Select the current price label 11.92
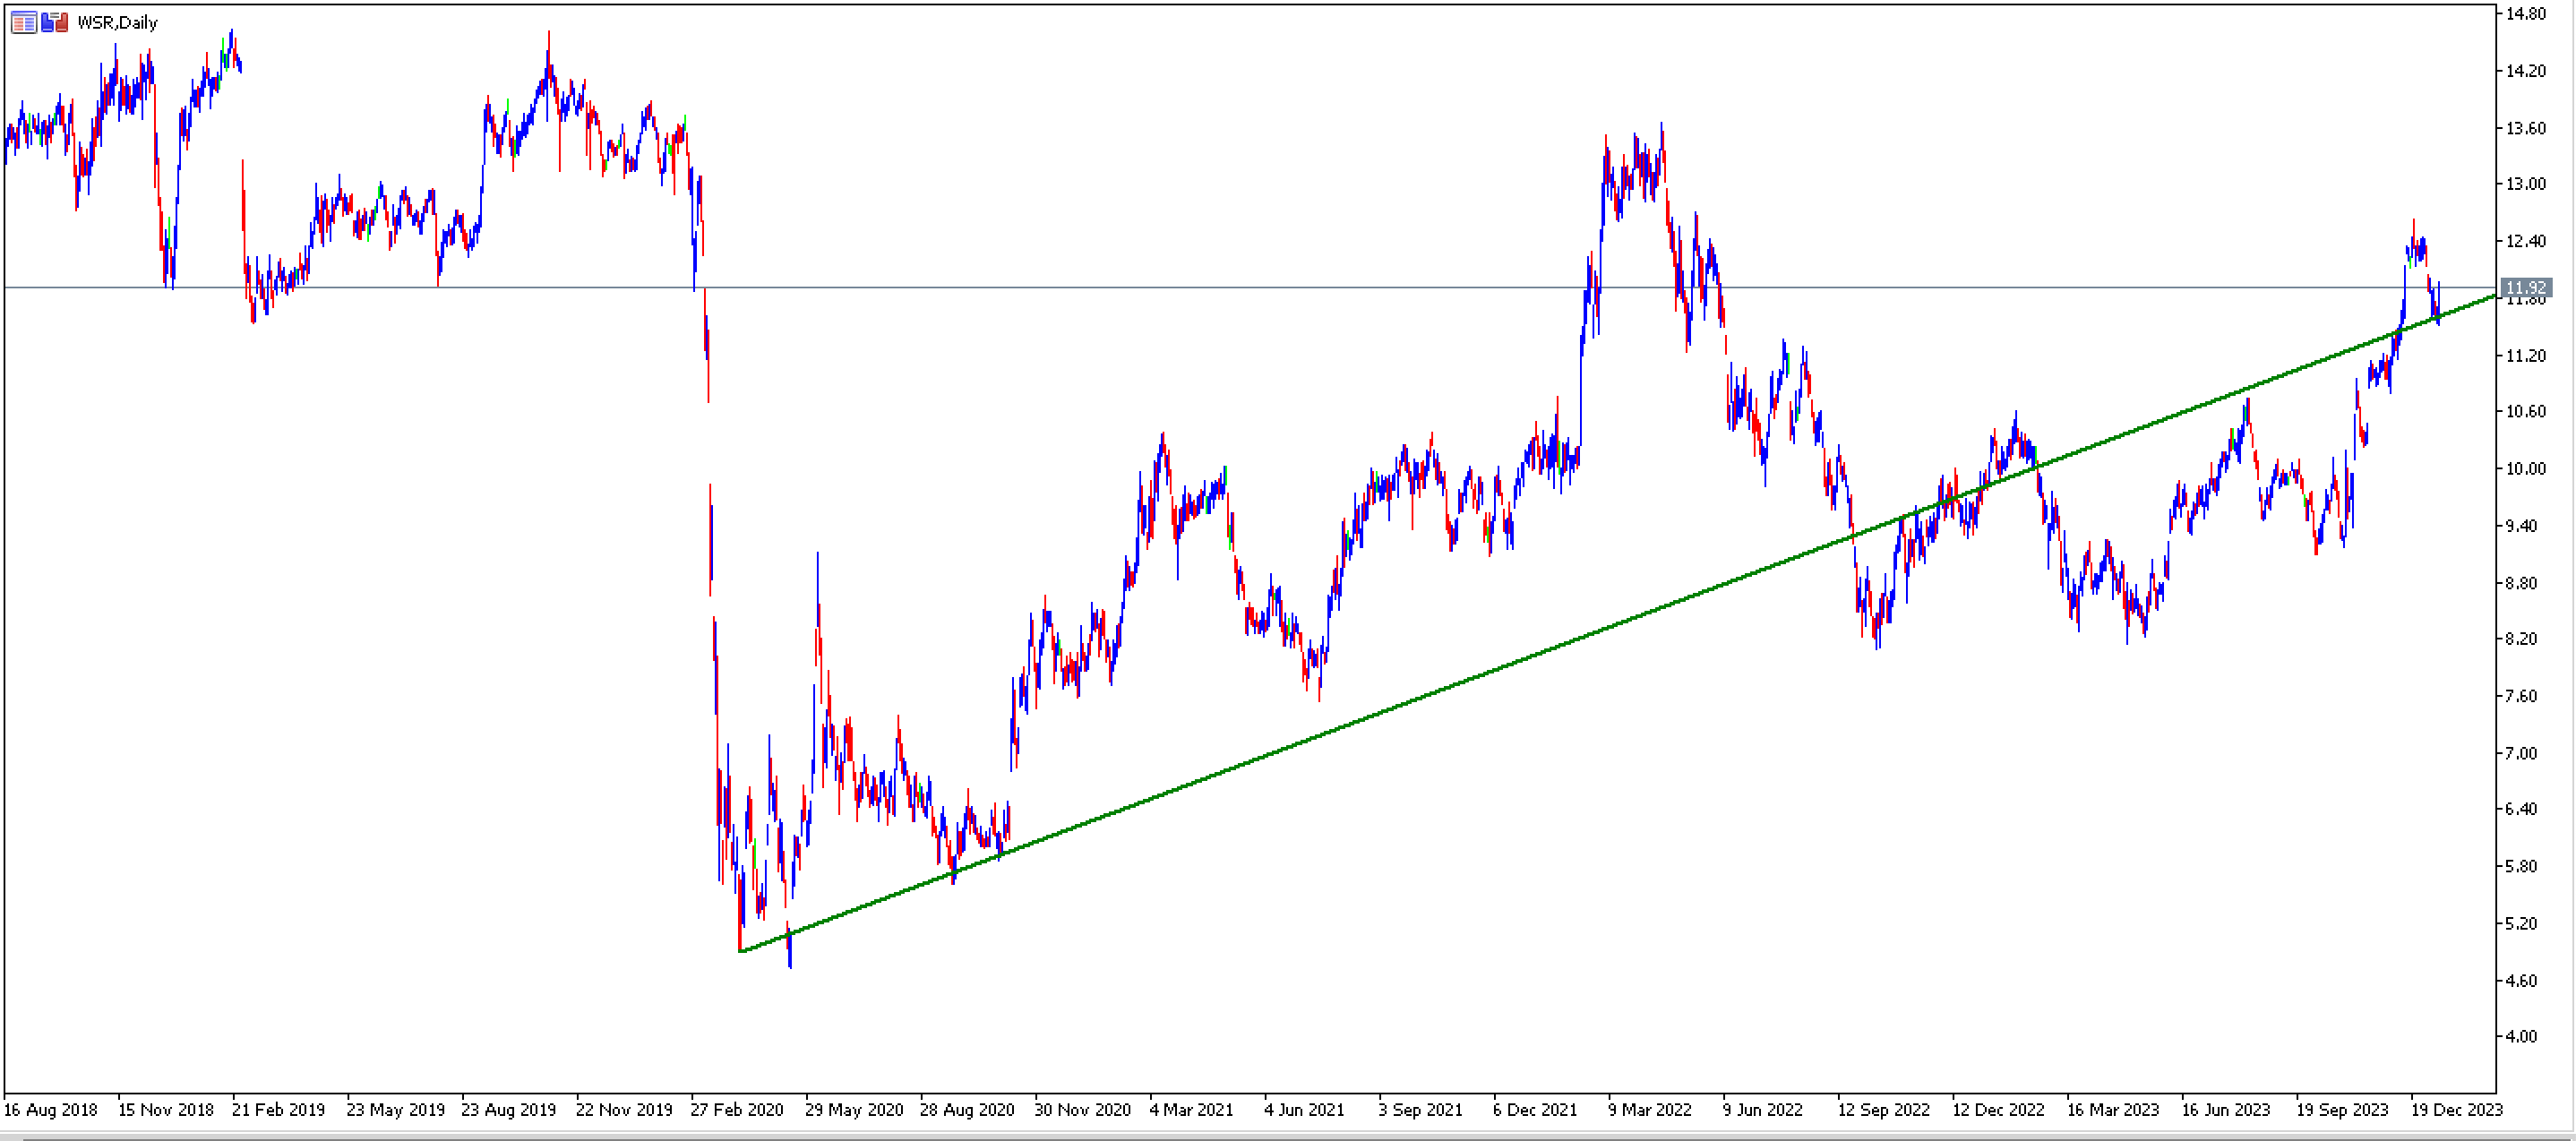The image size is (2576, 1141). (x=2526, y=287)
